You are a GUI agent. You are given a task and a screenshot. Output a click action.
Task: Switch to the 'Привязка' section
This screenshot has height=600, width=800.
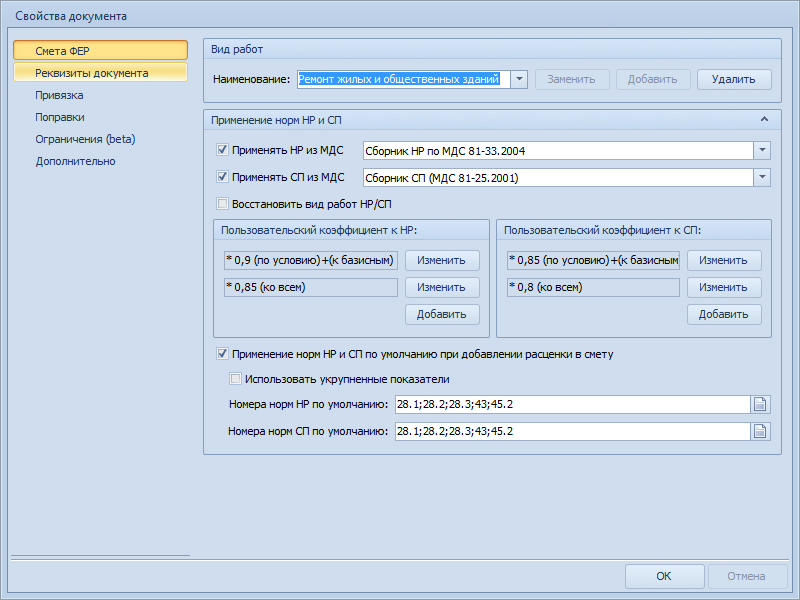pos(59,95)
